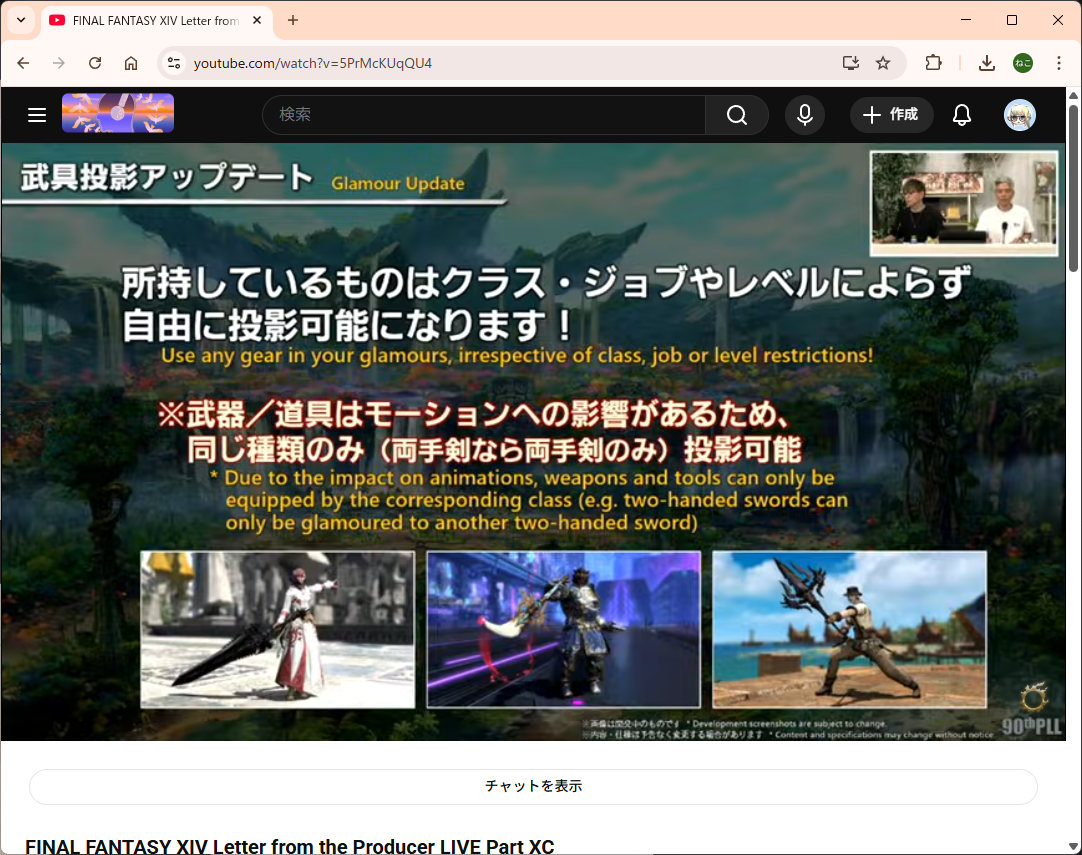
Task: Open the browser extensions puzzle icon
Action: pyautogui.click(x=933, y=63)
